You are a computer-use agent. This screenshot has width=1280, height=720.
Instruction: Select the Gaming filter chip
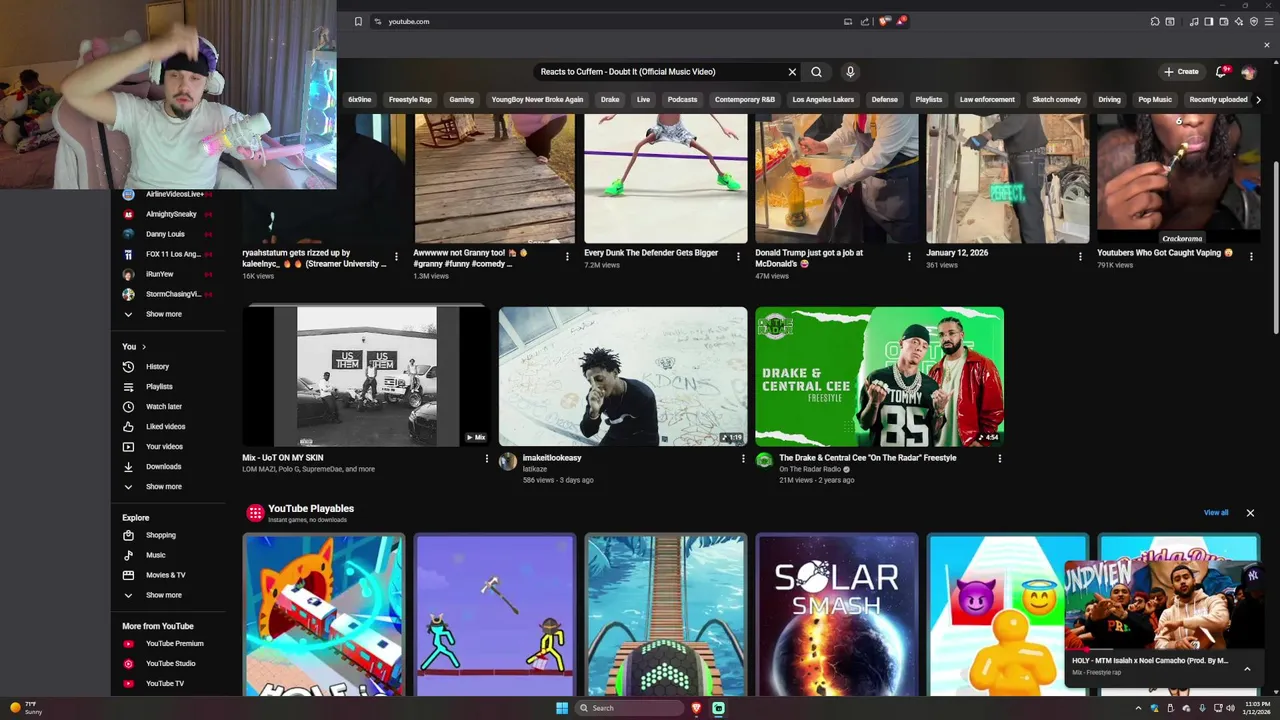[x=461, y=99]
